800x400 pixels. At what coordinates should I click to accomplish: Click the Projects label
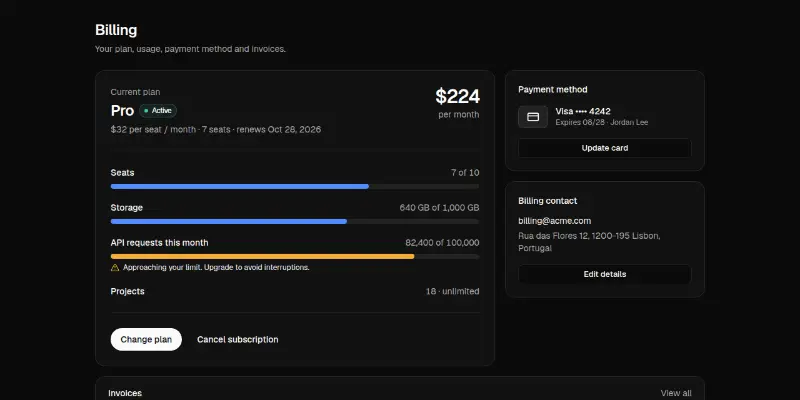click(128, 291)
